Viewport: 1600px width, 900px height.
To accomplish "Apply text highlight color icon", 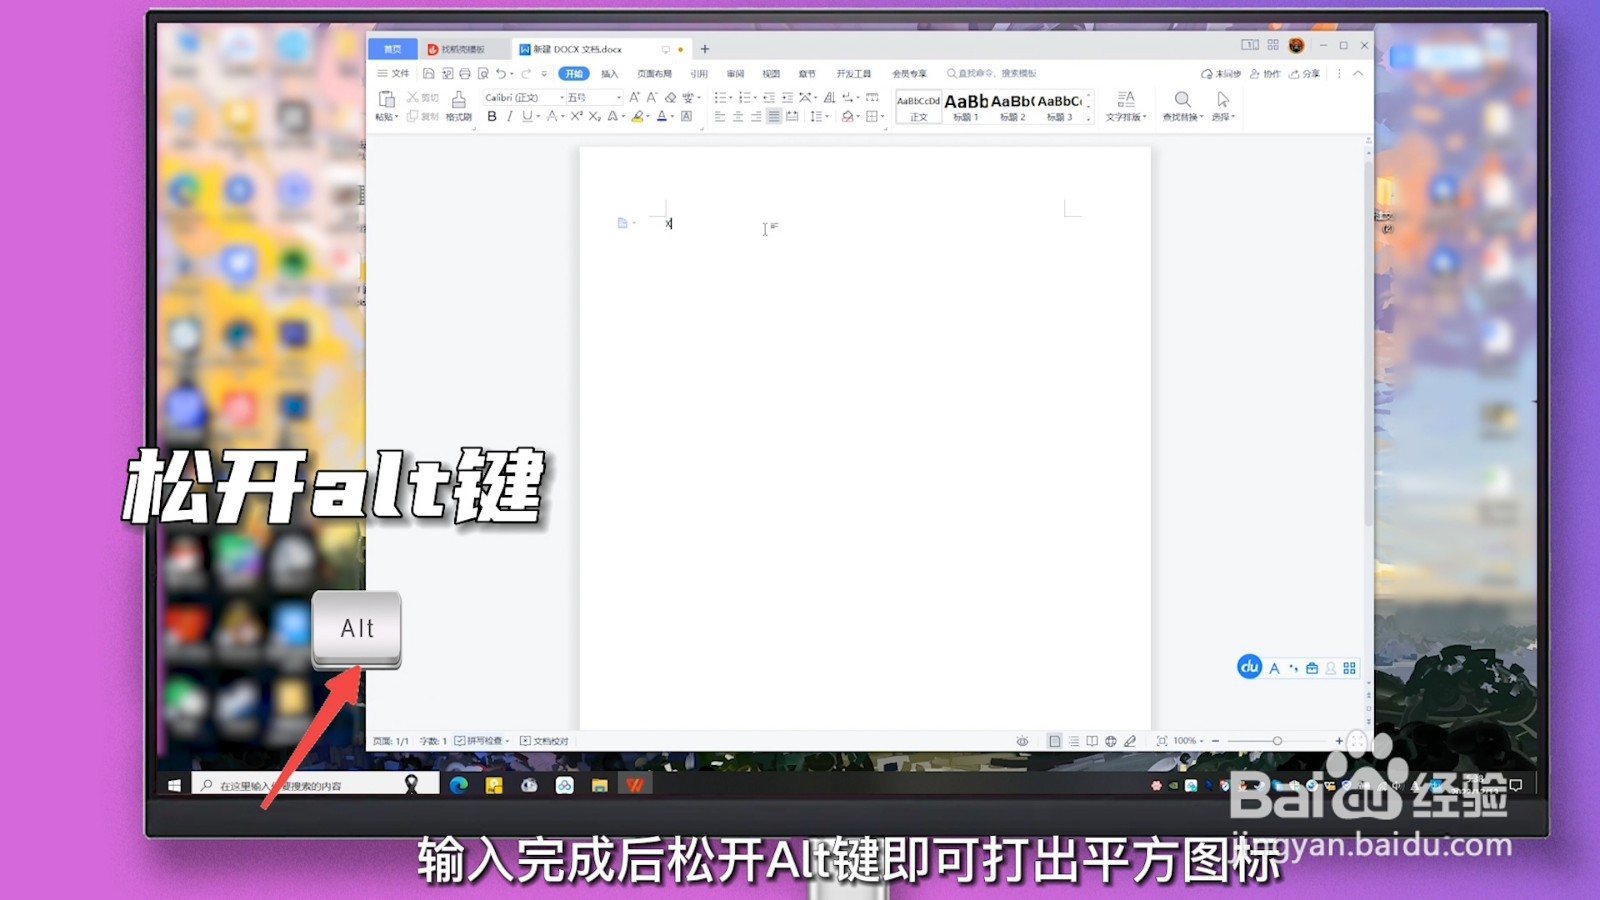I will point(639,115).
